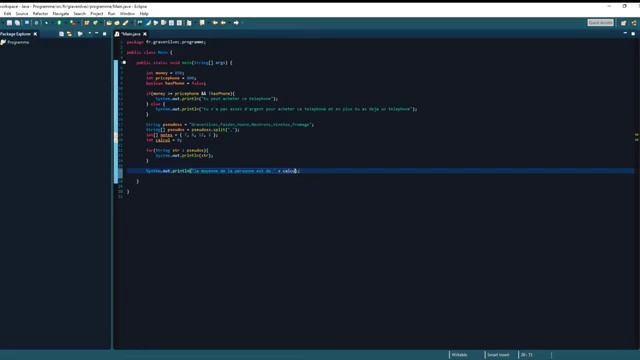Click the warning marker beside the notes line

click(116, 135)
